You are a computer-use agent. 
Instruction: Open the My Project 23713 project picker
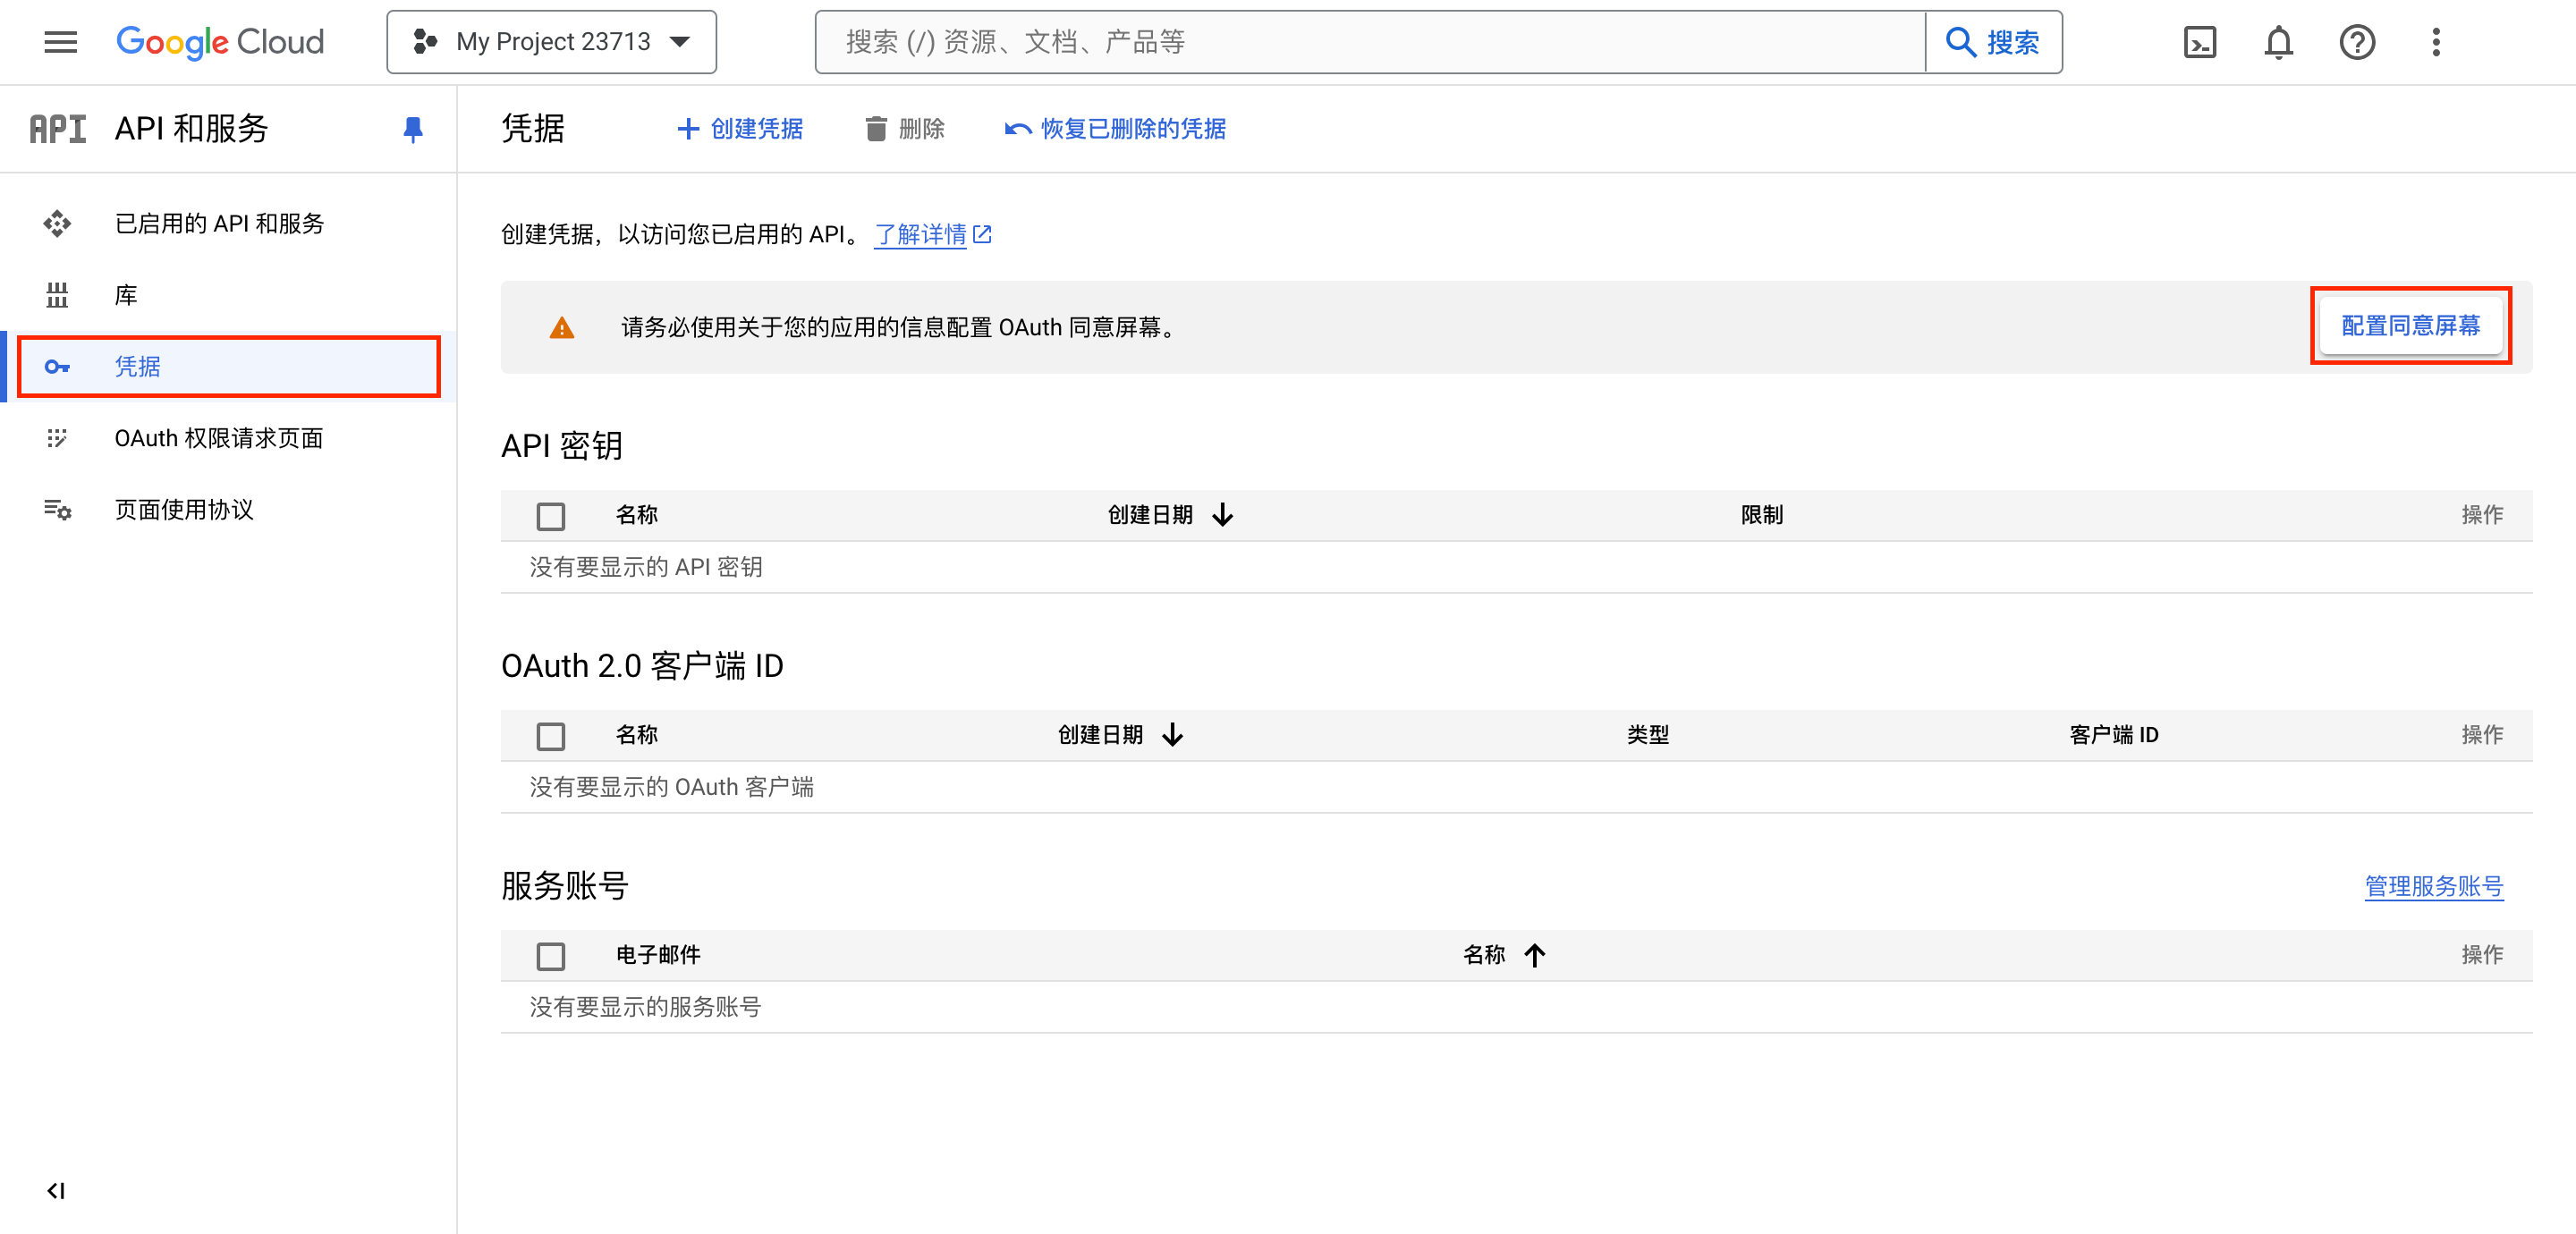[552, 42]
